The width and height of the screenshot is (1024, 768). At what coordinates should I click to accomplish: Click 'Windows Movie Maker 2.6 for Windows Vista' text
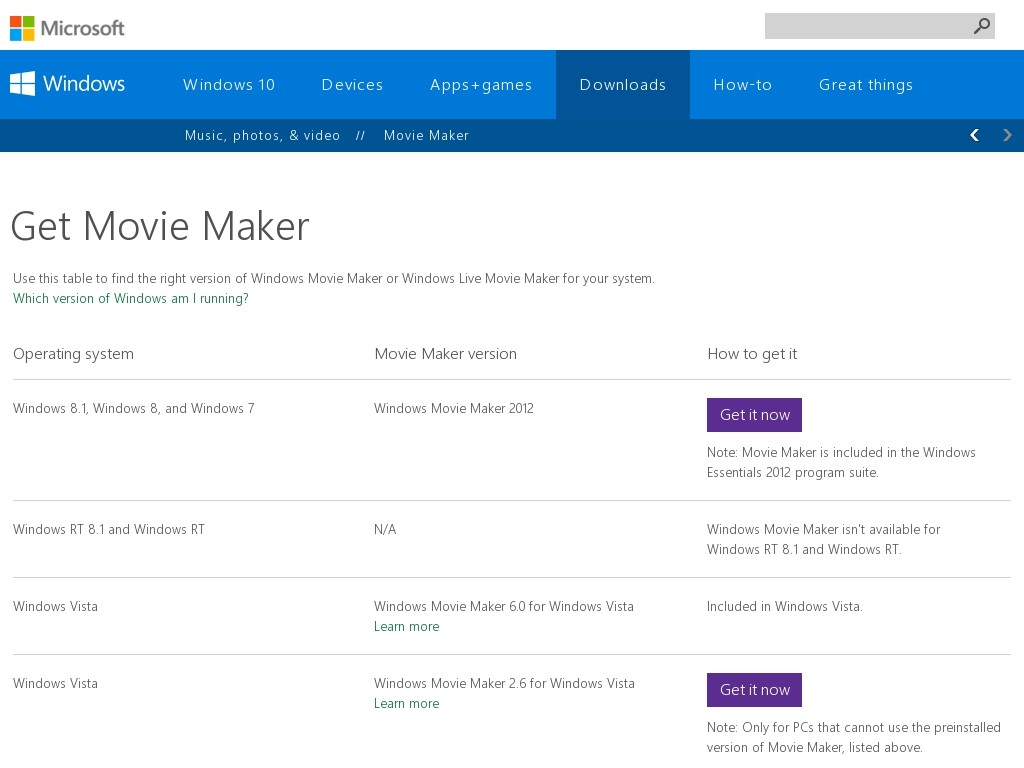click(x=504, y=683)
